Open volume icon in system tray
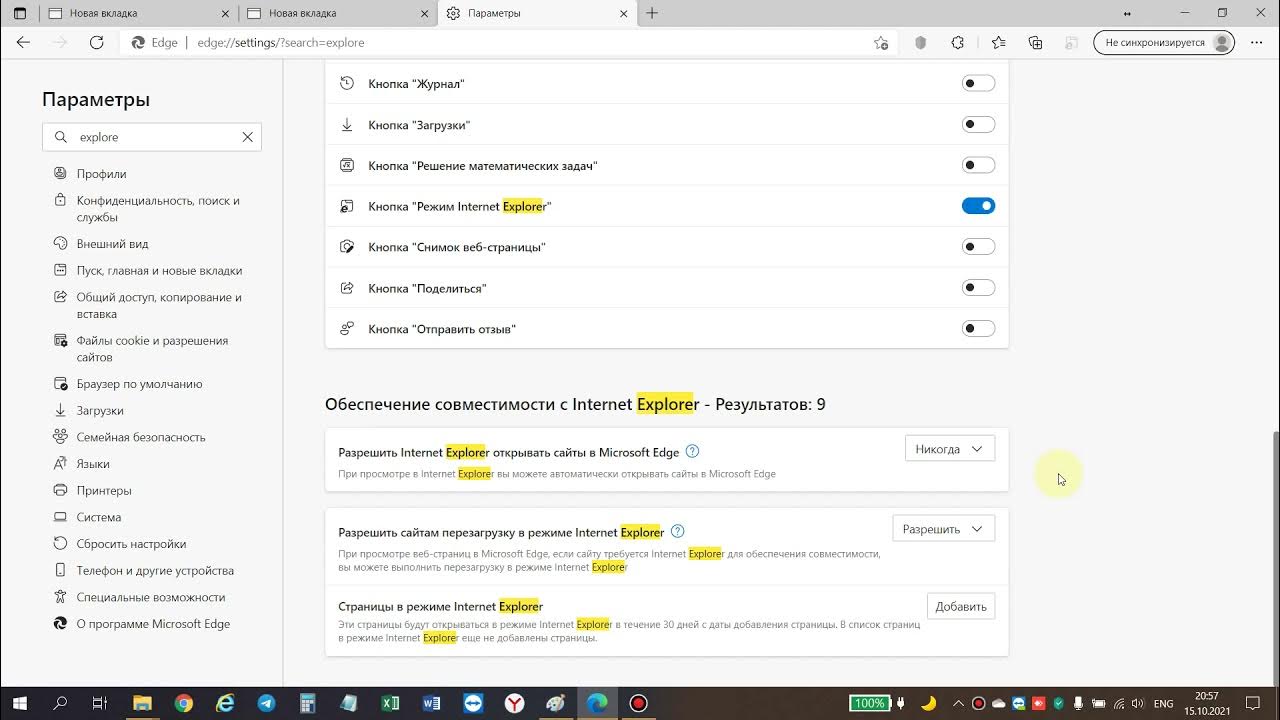 click(1138, 703)
